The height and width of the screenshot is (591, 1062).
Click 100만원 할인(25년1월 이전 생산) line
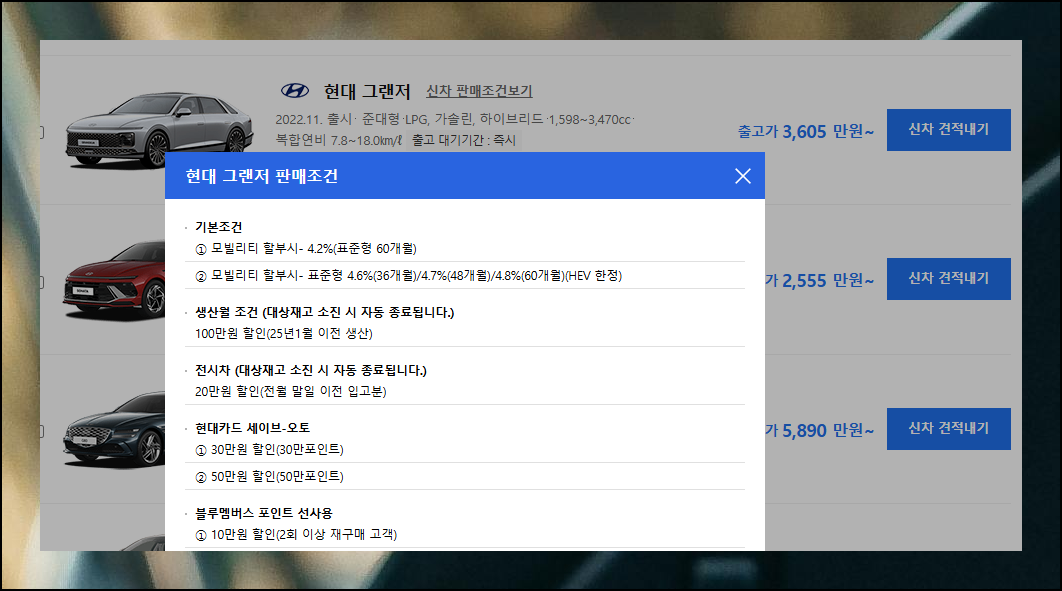(x=284, y=333)
